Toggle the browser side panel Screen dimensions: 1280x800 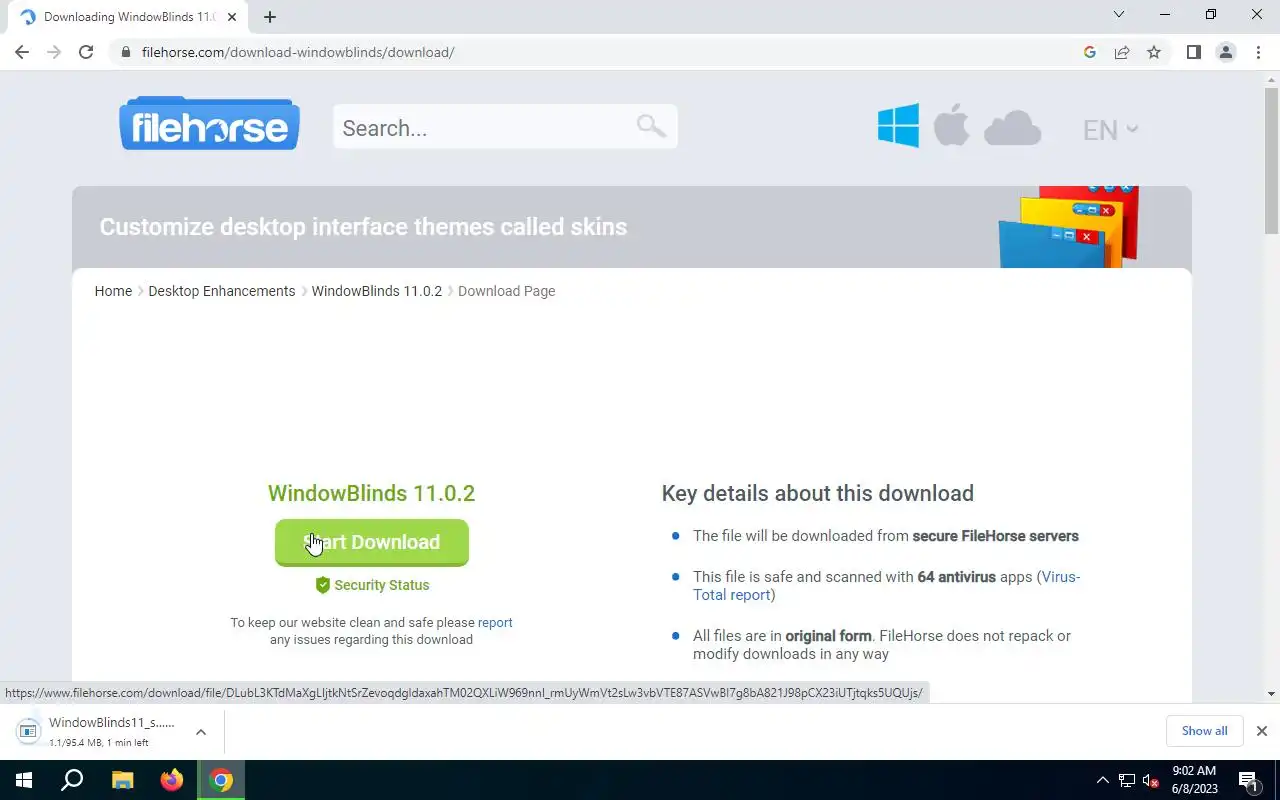pyautogui.click(x=1194, y=52)
